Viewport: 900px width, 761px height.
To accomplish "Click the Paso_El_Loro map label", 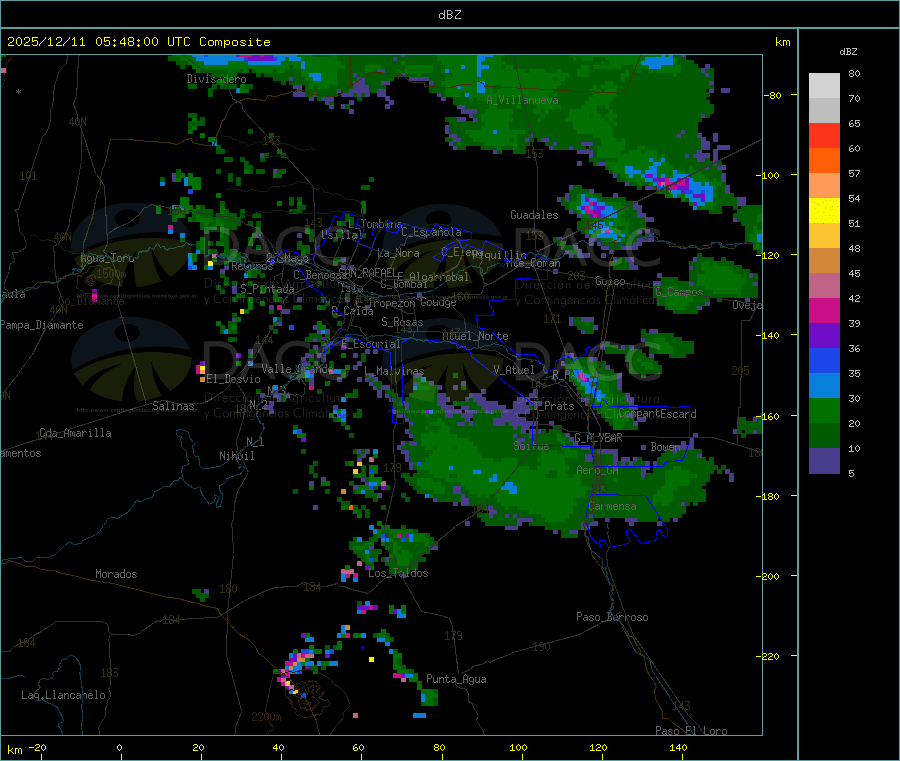I will pyautogui.click(x=692, y=731).
